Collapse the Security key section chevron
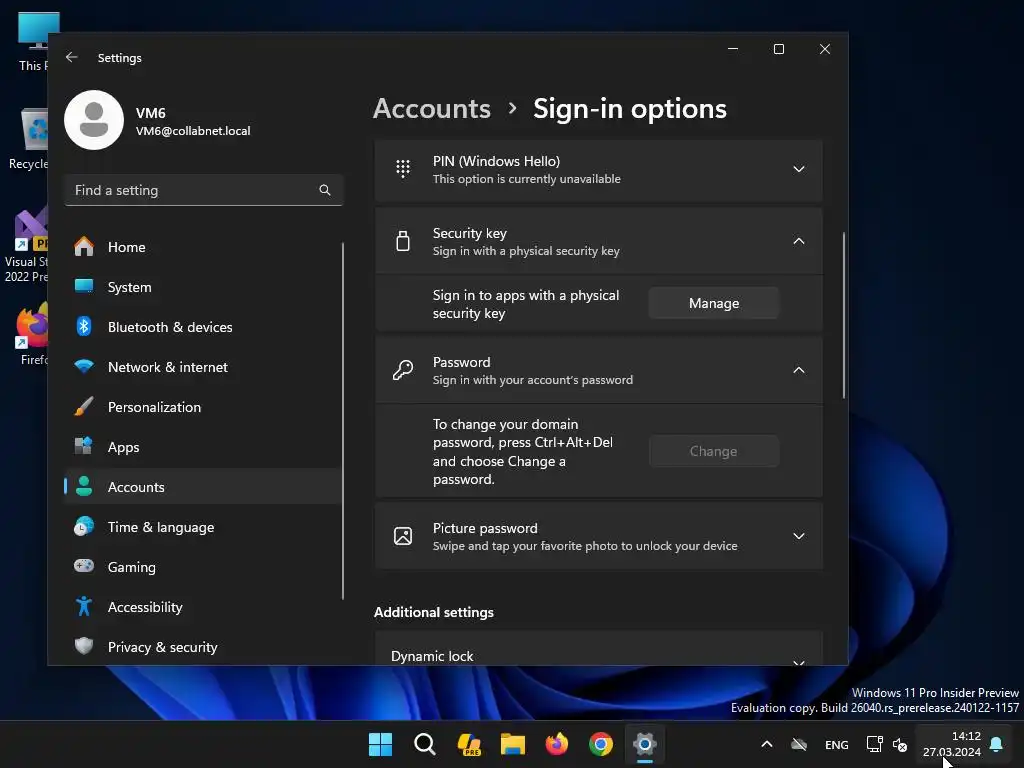This screenshot has width=1024, height=768. click(799, 241)
